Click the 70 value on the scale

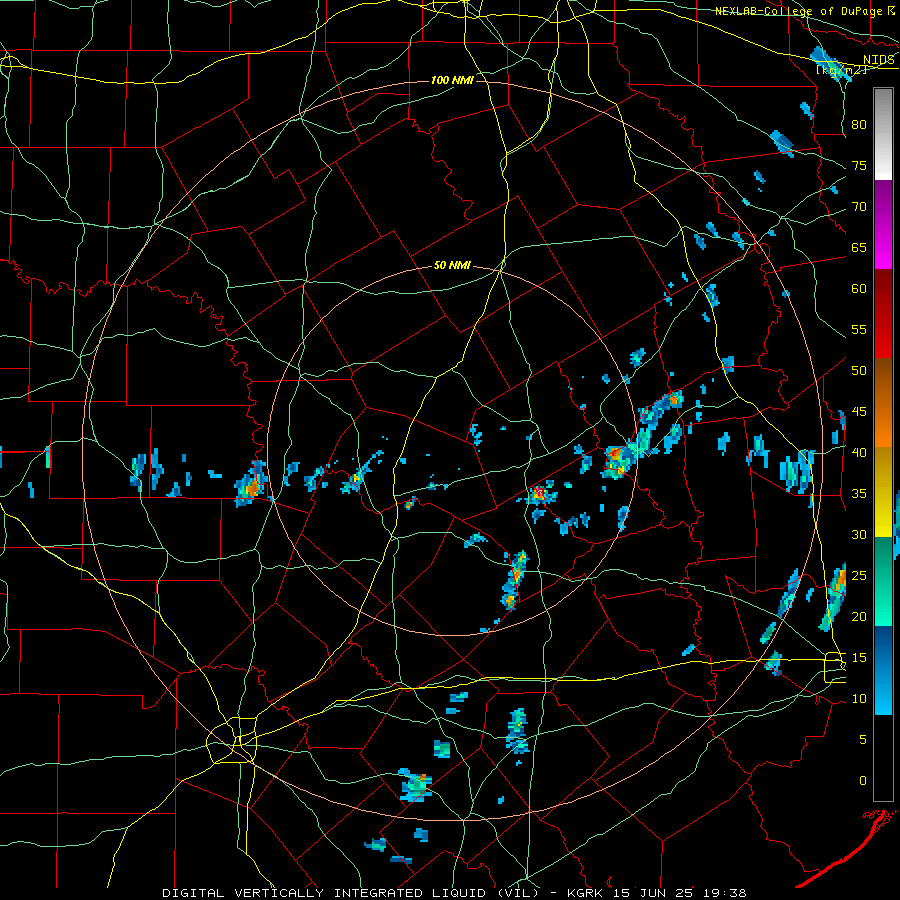coord(859,207)
